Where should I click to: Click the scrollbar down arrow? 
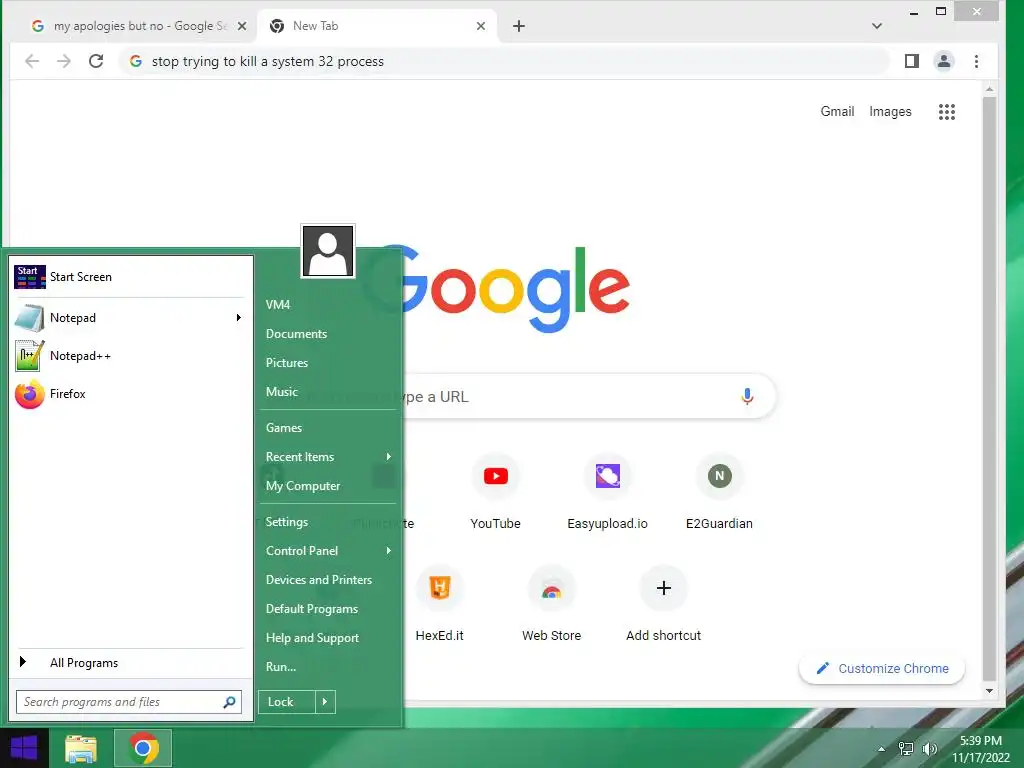click(989, 691)
